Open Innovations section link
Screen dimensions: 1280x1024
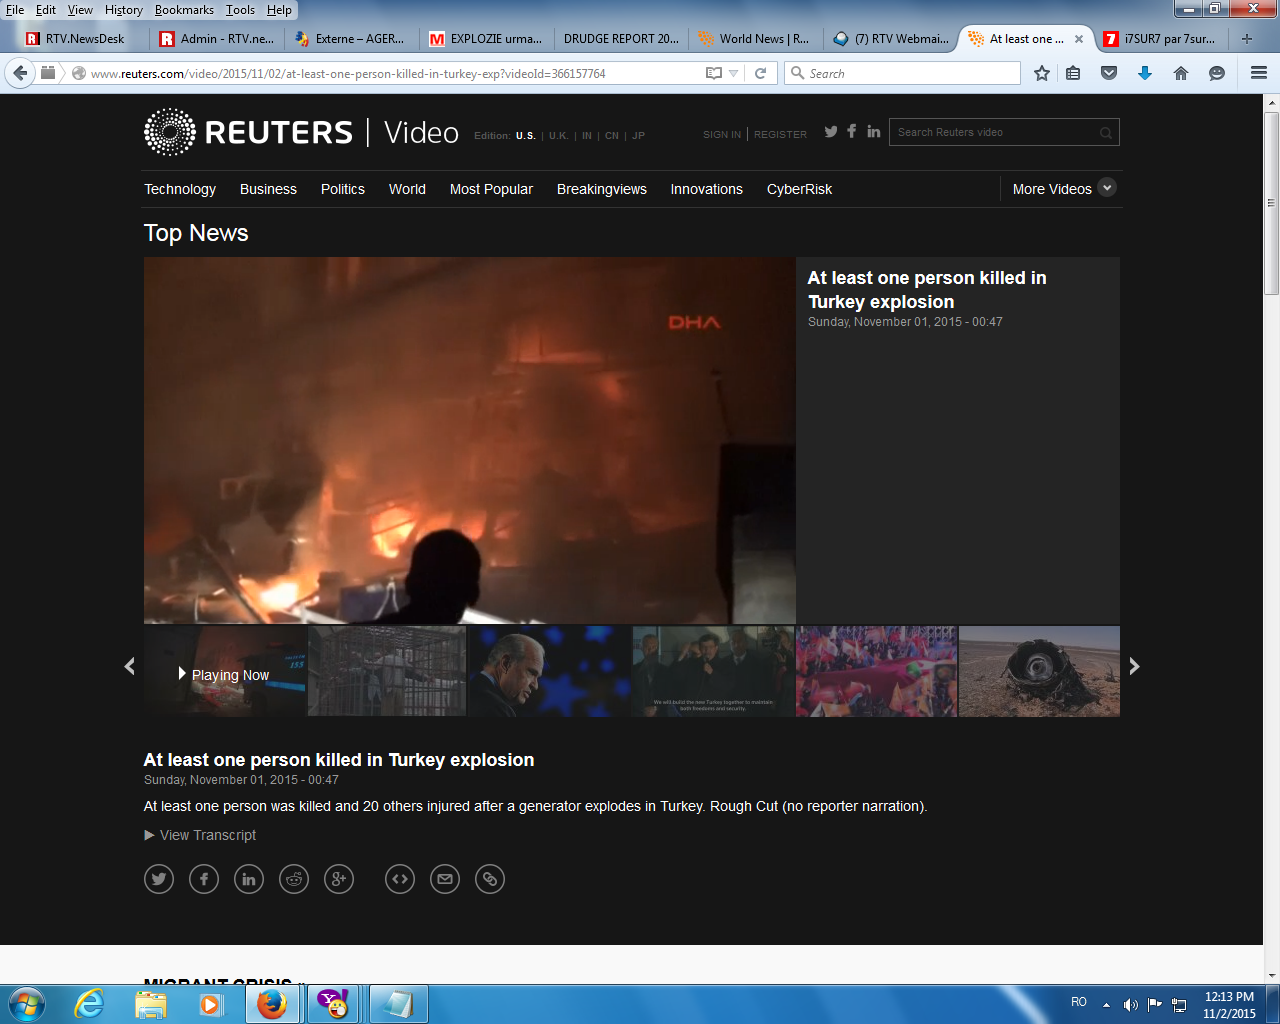[x=707, y=189]
